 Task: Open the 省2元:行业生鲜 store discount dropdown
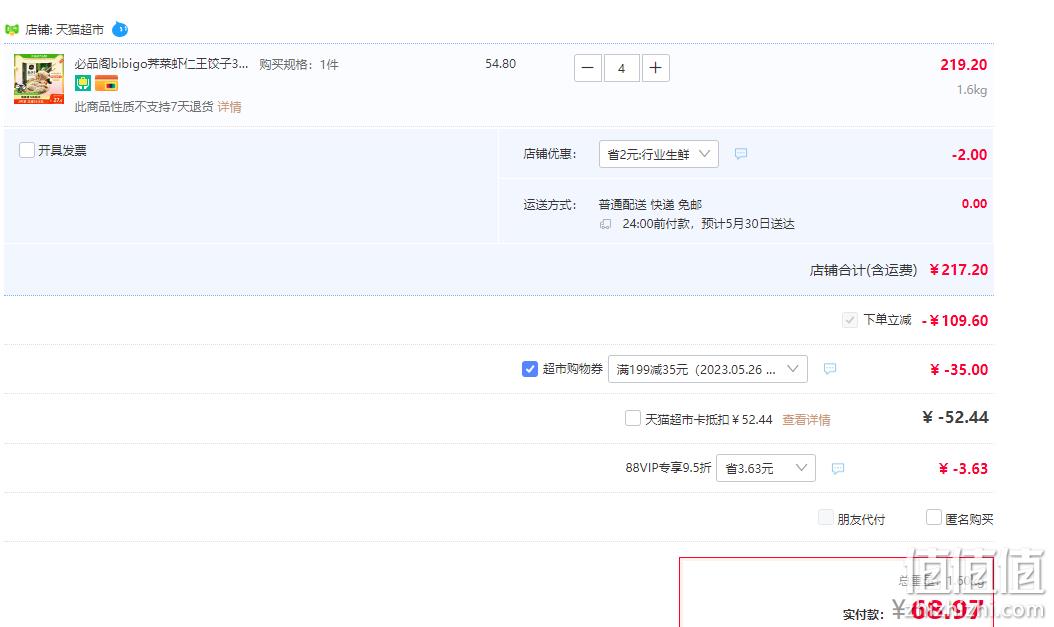point(659,154)
